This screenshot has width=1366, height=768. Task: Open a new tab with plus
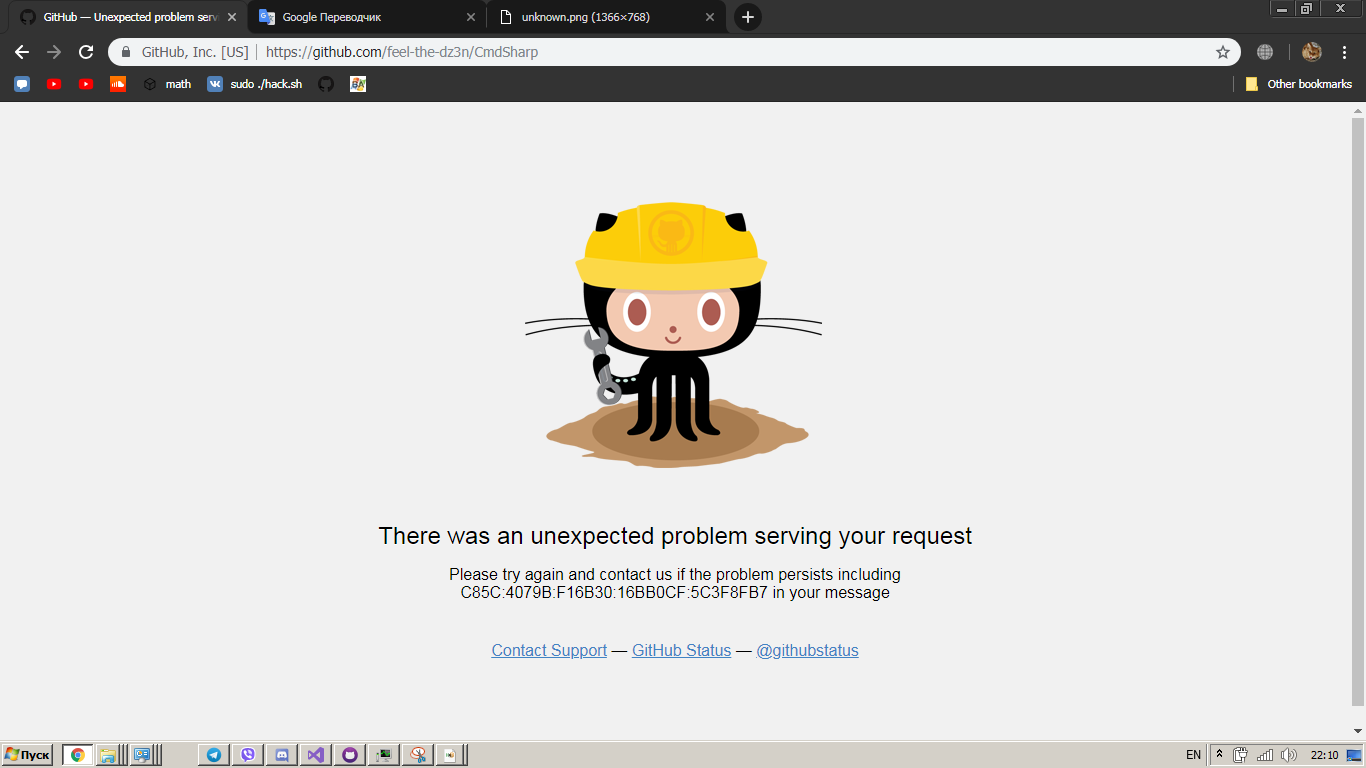(x=747, y=17)
